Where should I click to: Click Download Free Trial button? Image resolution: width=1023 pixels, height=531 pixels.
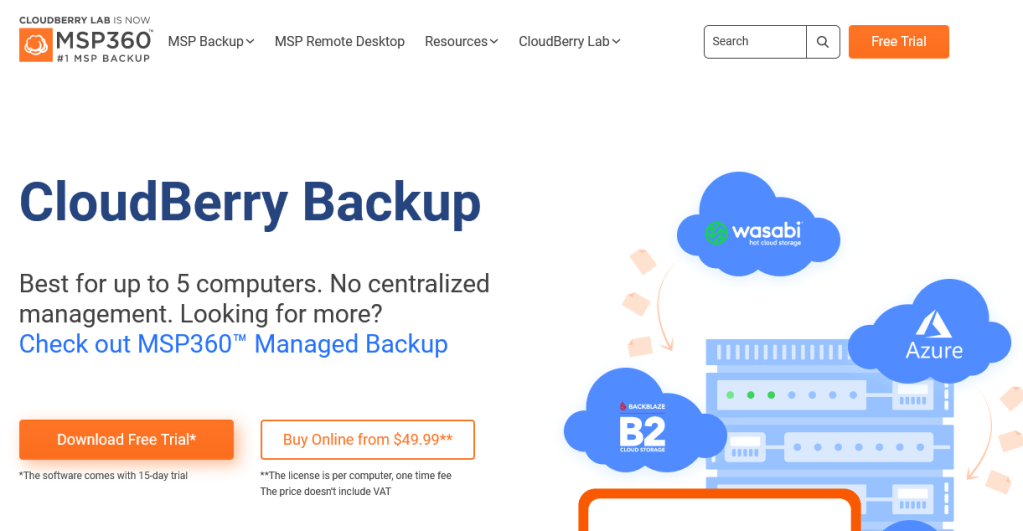pos(127,440)
